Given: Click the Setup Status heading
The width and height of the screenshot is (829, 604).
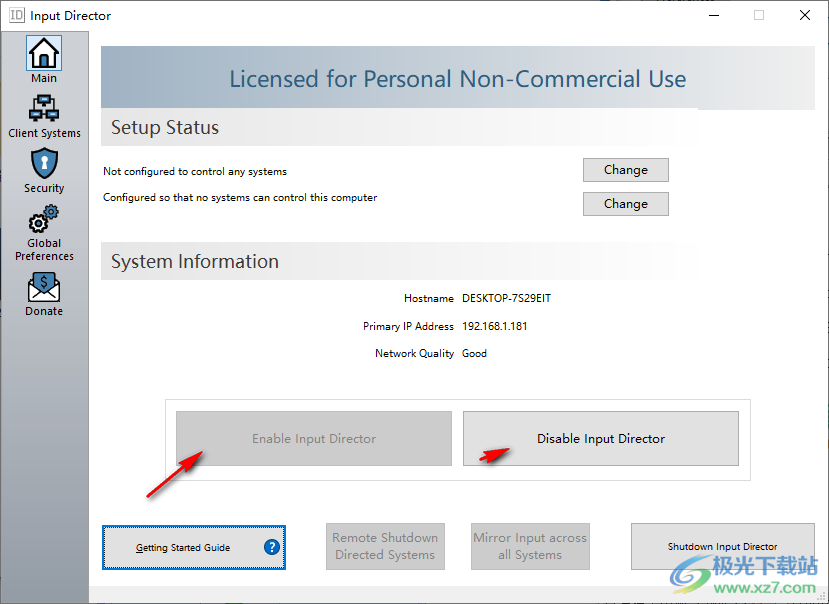Looking at the screenshot, I should tap(164, 127).
